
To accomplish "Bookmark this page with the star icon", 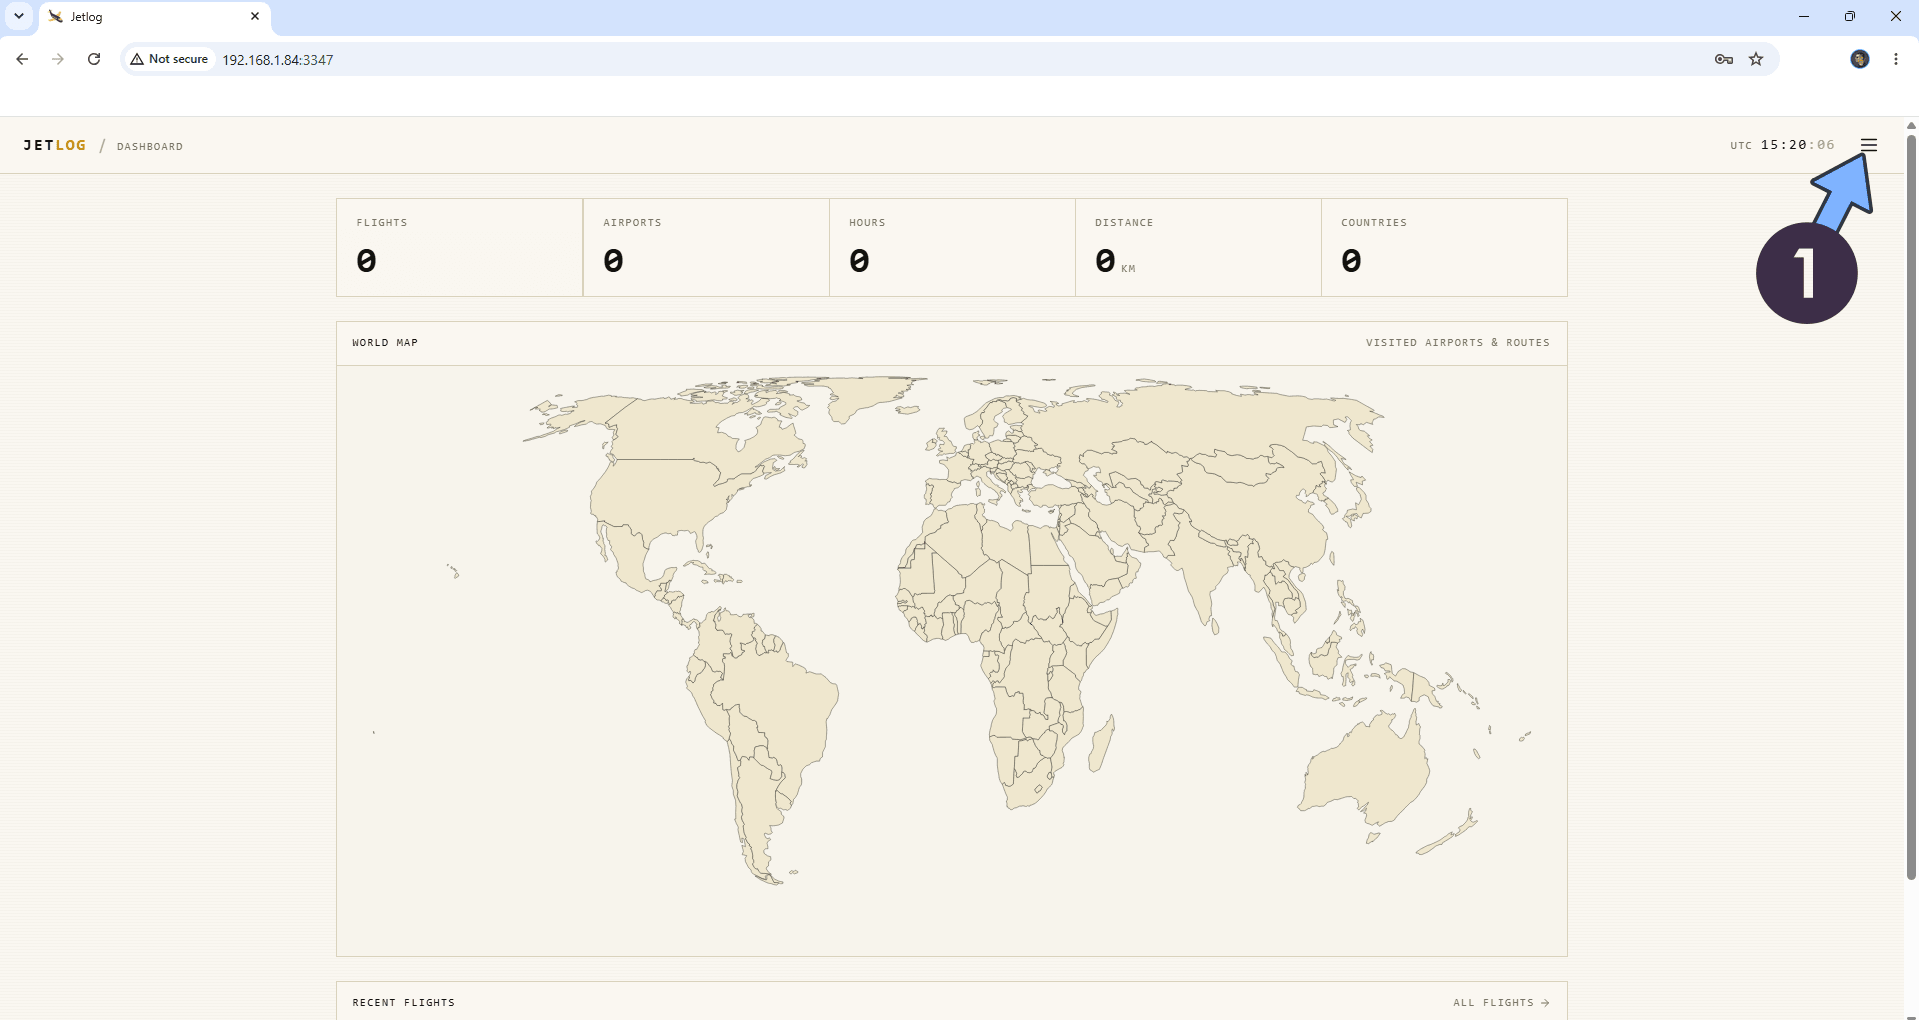I will click(x=1756, y=59).
